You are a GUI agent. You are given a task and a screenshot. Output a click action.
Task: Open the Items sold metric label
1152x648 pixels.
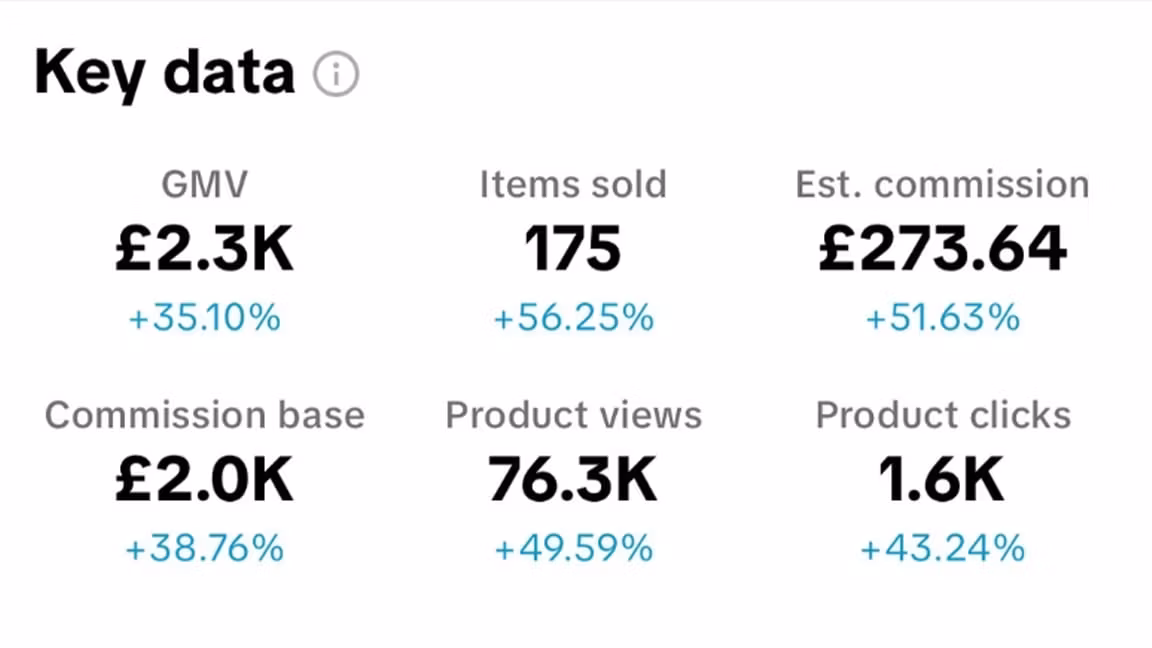click(573, 184)
